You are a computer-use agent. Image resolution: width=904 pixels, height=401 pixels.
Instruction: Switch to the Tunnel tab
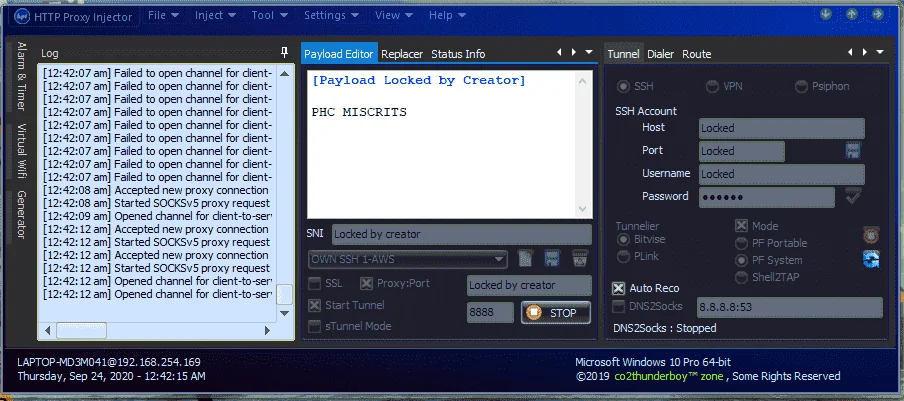pos(623,54)
